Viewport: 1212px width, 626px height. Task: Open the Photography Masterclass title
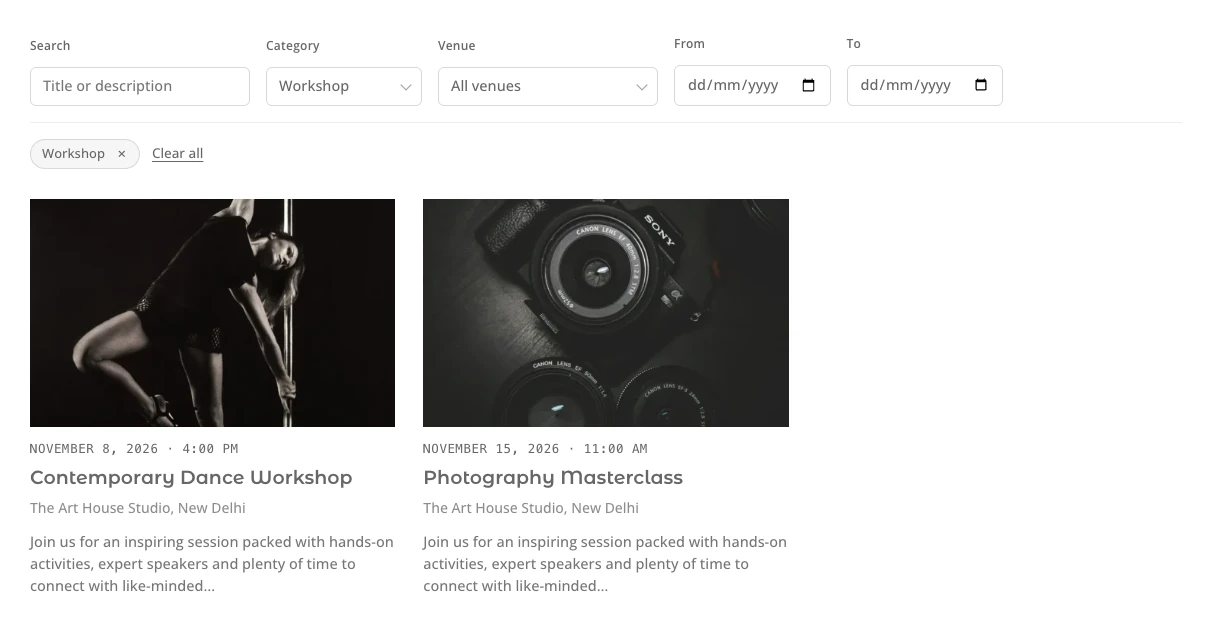tap(553, 477)
